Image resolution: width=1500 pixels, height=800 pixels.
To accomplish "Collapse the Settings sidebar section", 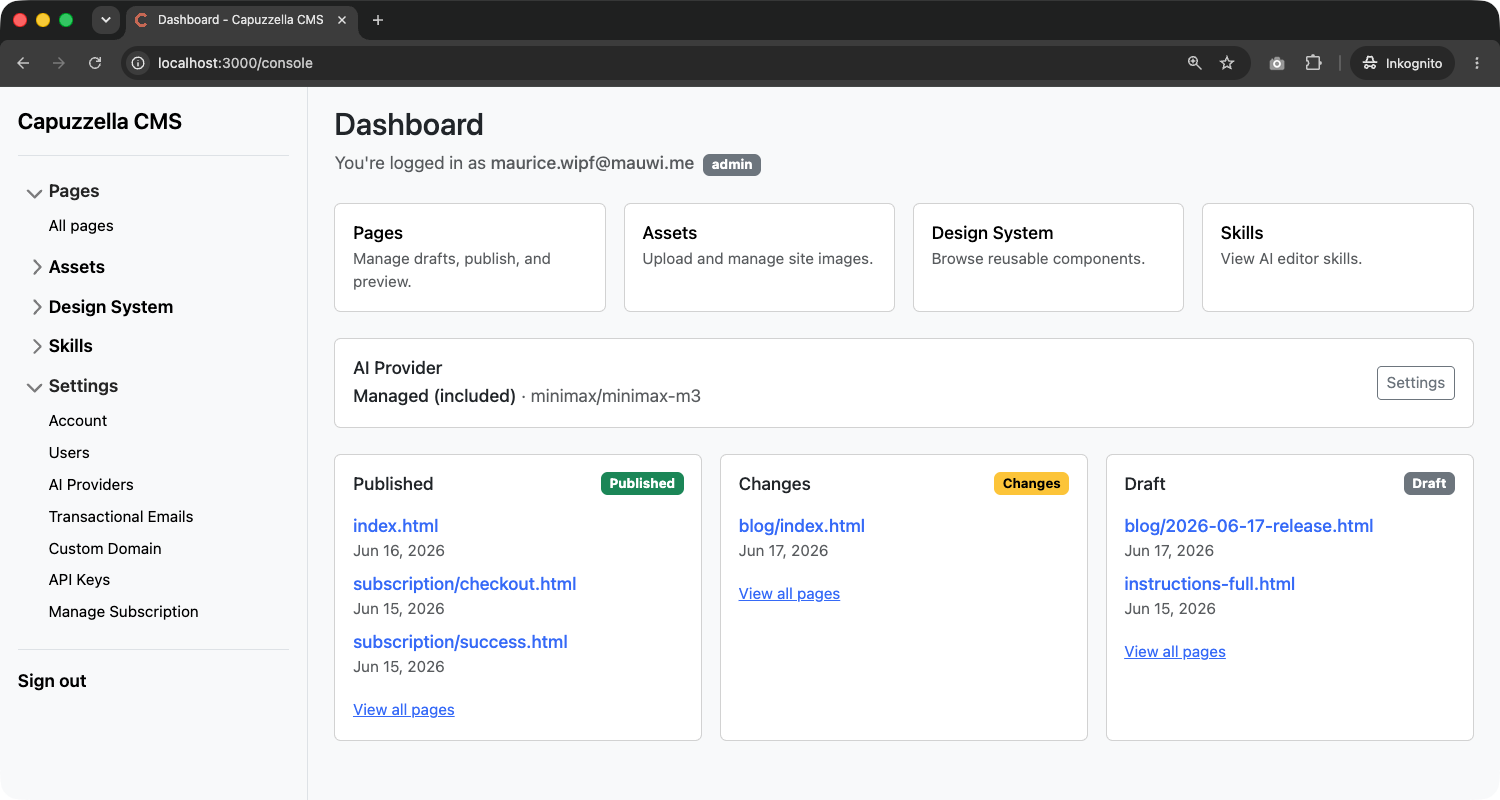I will click(35, 387).
